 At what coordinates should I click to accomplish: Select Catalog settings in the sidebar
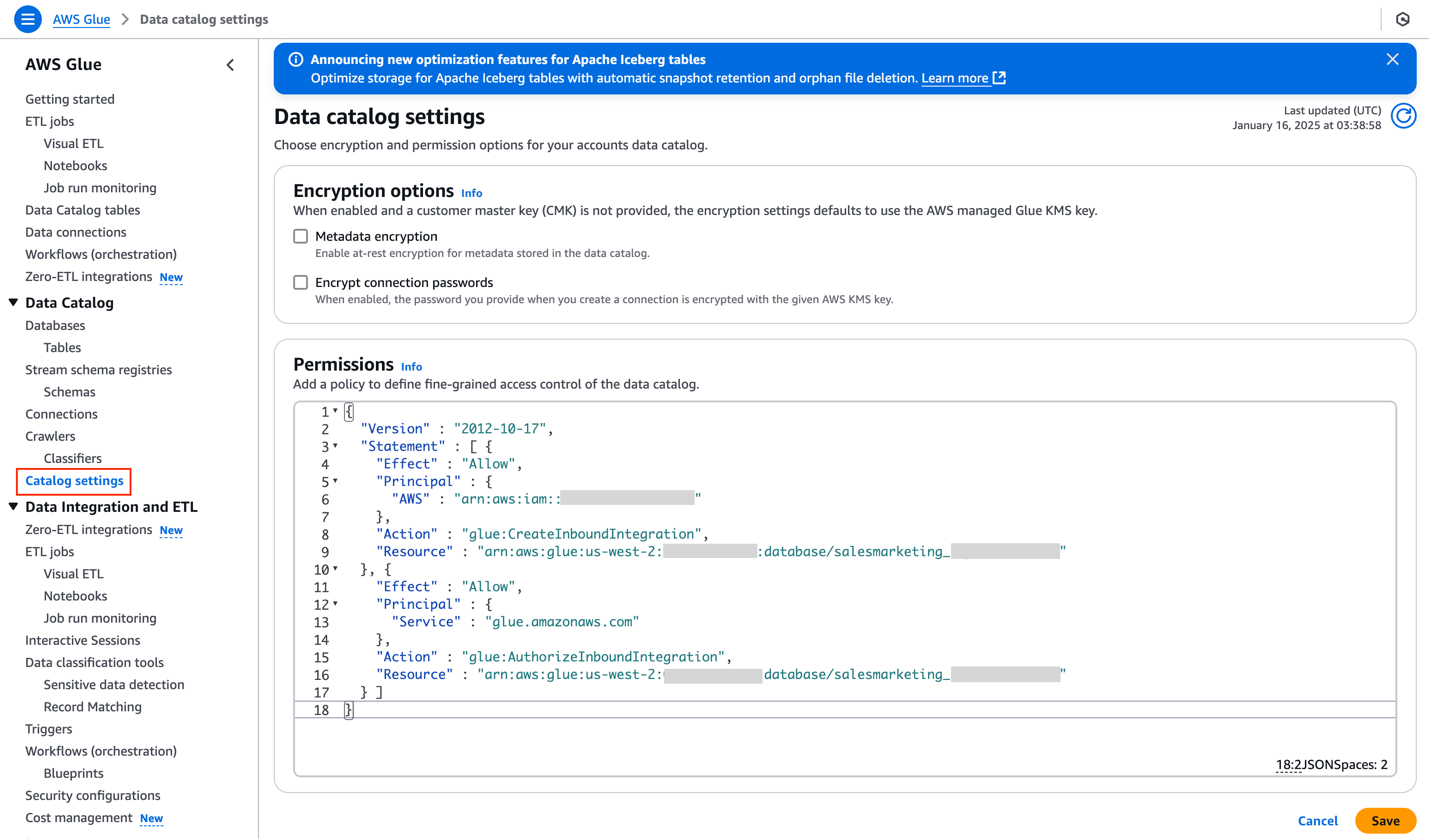click(74, 481)
